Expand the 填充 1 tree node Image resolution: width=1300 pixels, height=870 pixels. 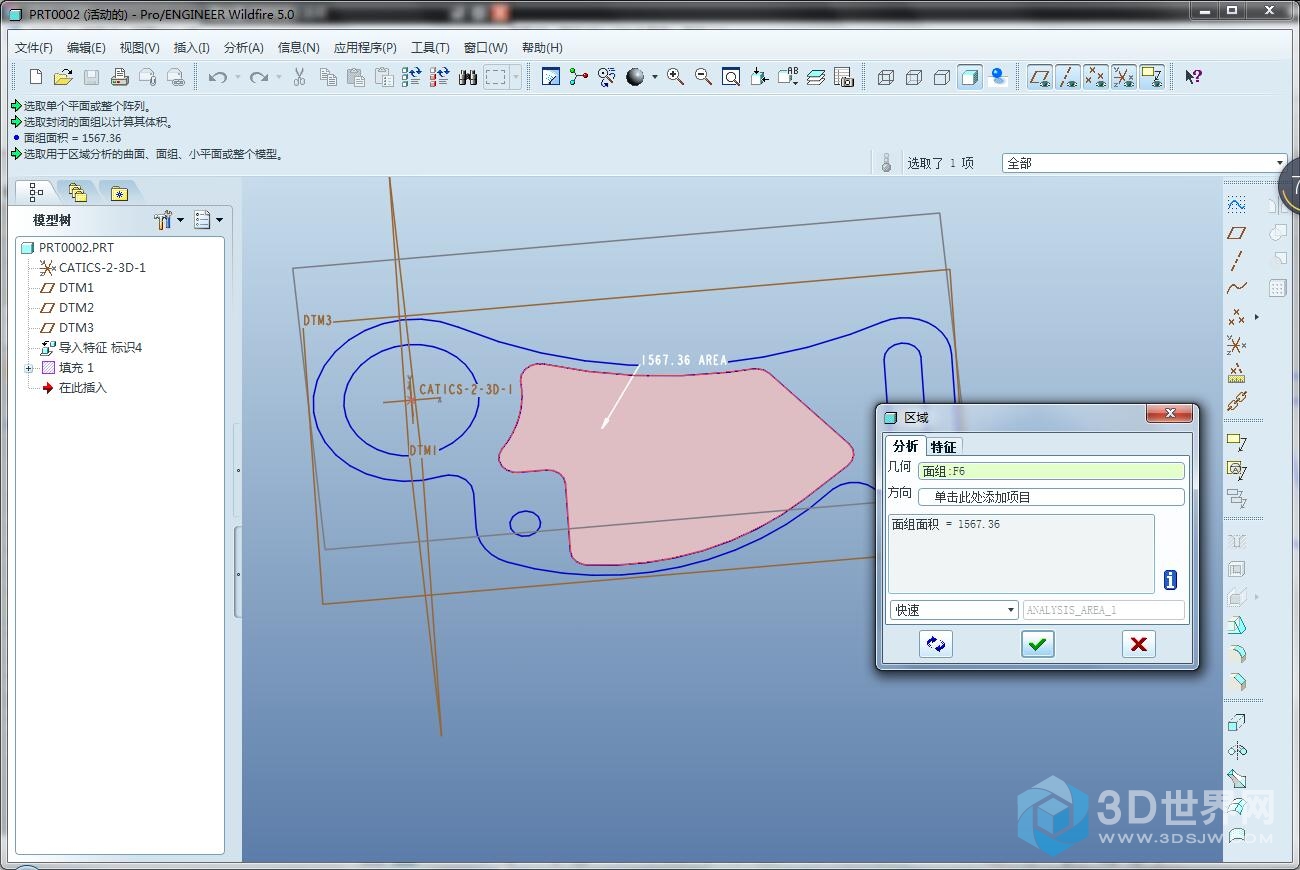[28, 368]
